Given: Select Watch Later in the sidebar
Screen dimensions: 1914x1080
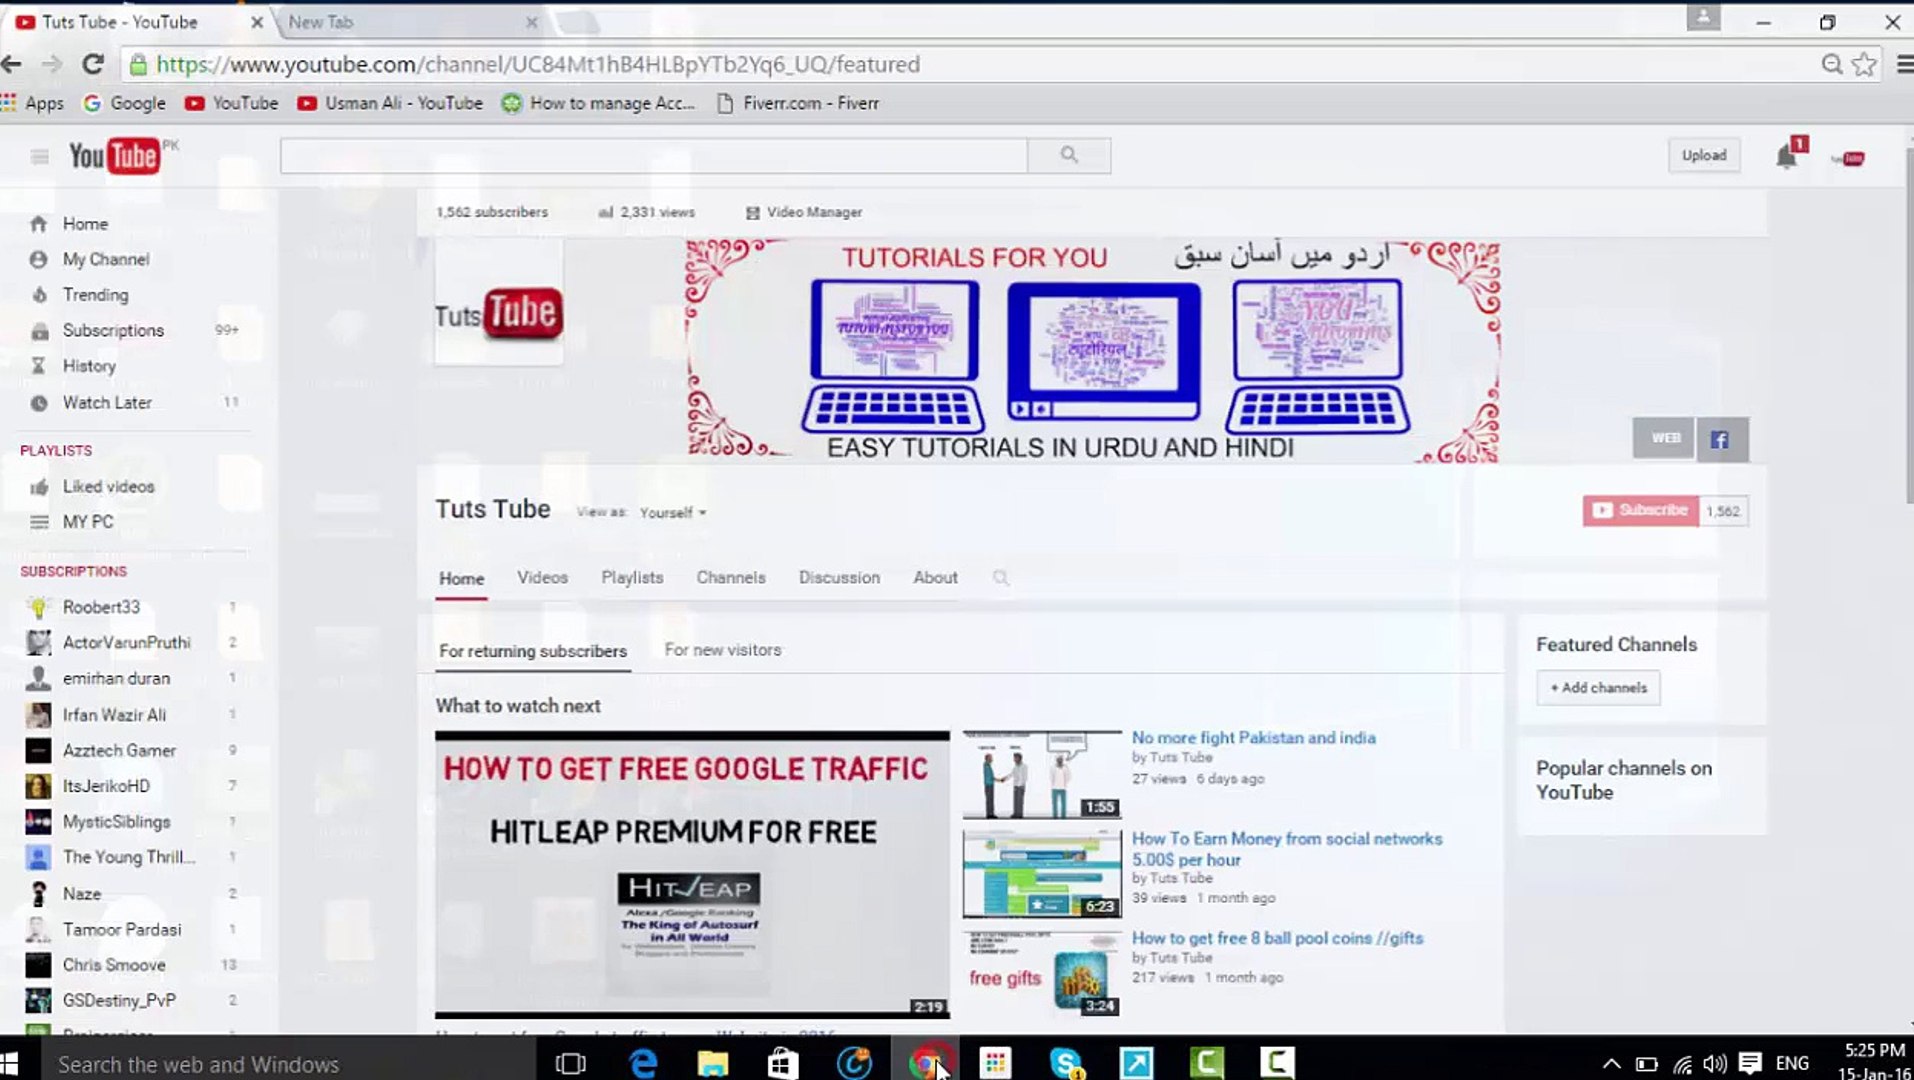Looking at the screenshot, I should tap(105, 402).
